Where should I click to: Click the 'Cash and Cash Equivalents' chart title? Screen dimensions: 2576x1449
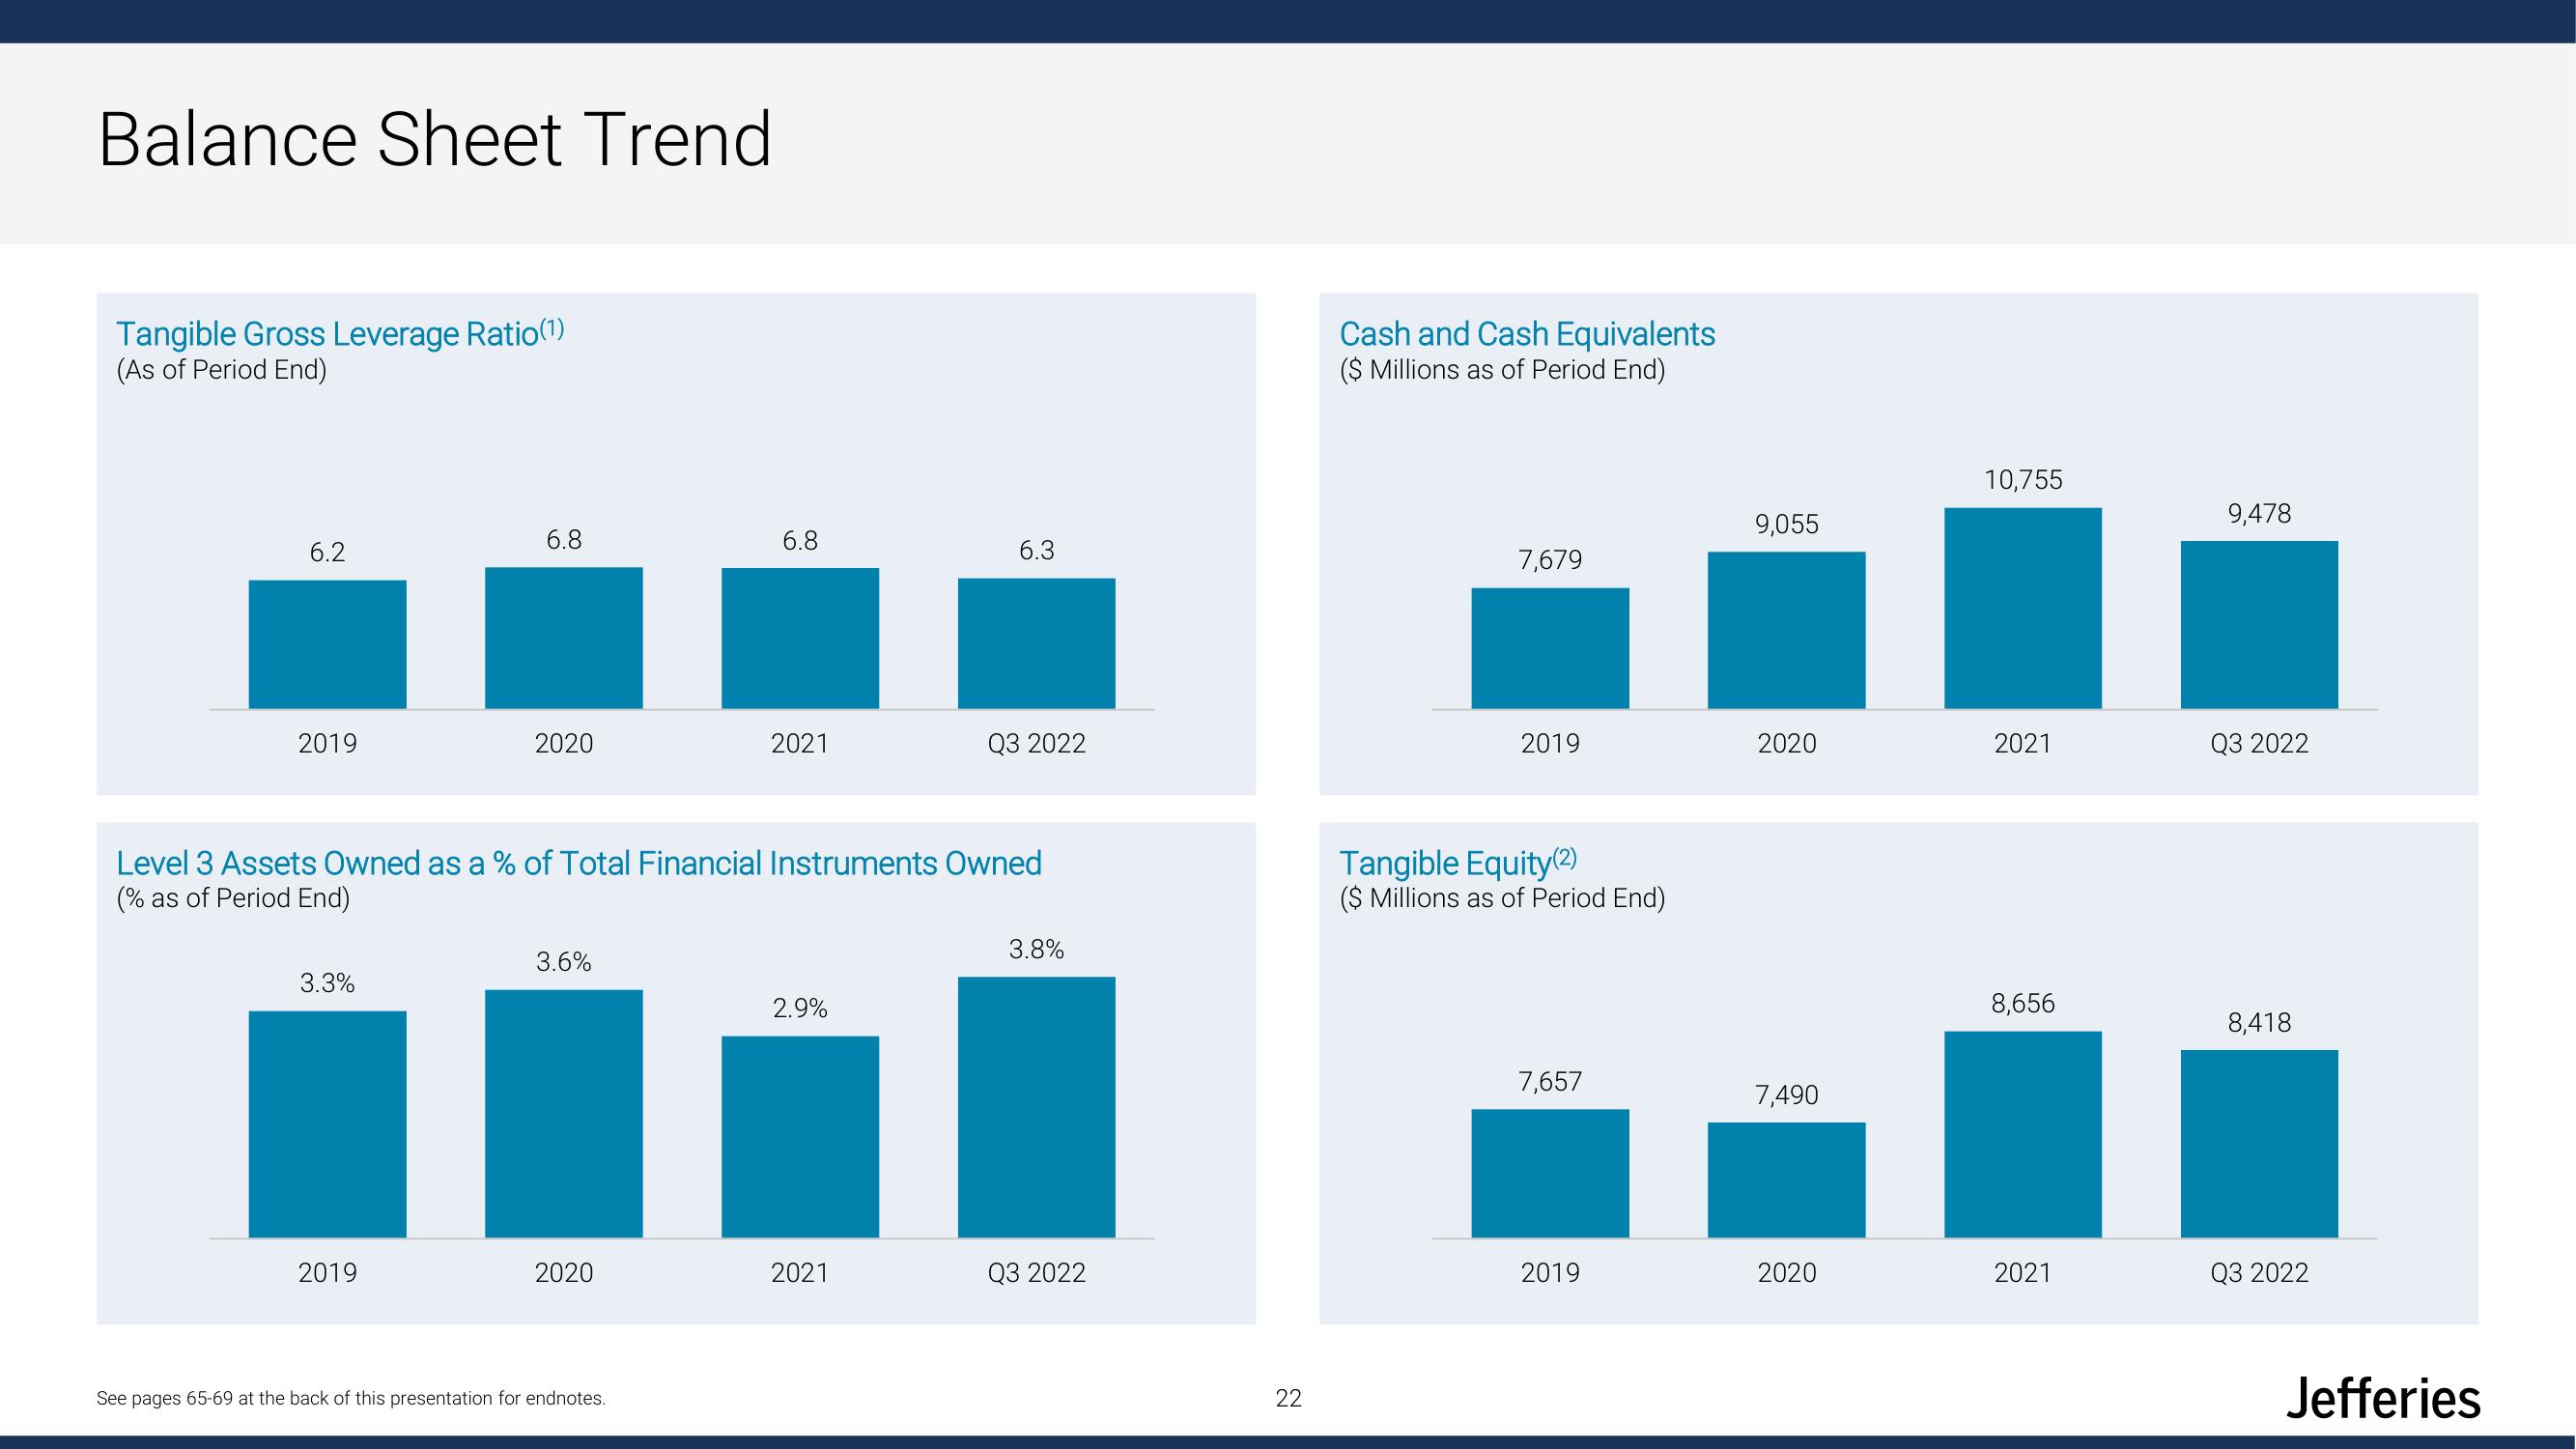coord(1527,333)
